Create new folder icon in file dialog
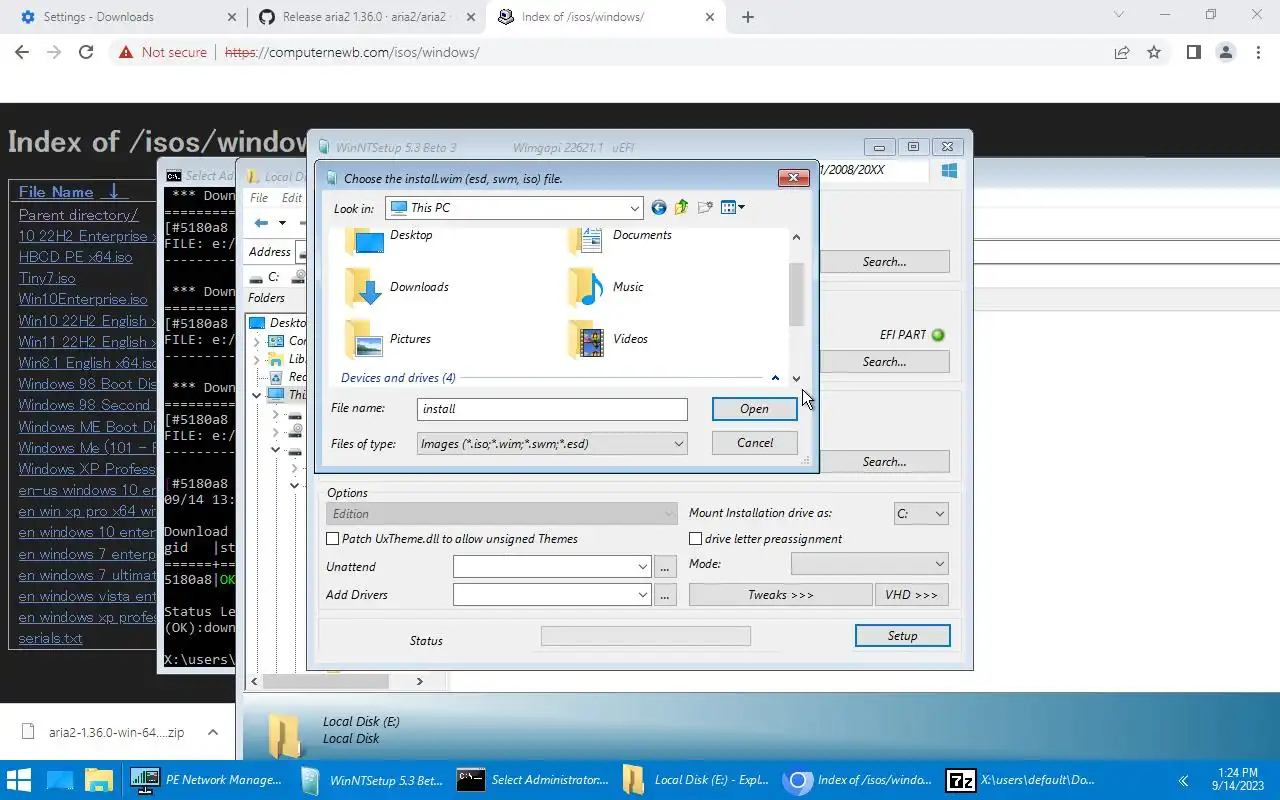The image size is (1280, 800). tap(705, 207)
